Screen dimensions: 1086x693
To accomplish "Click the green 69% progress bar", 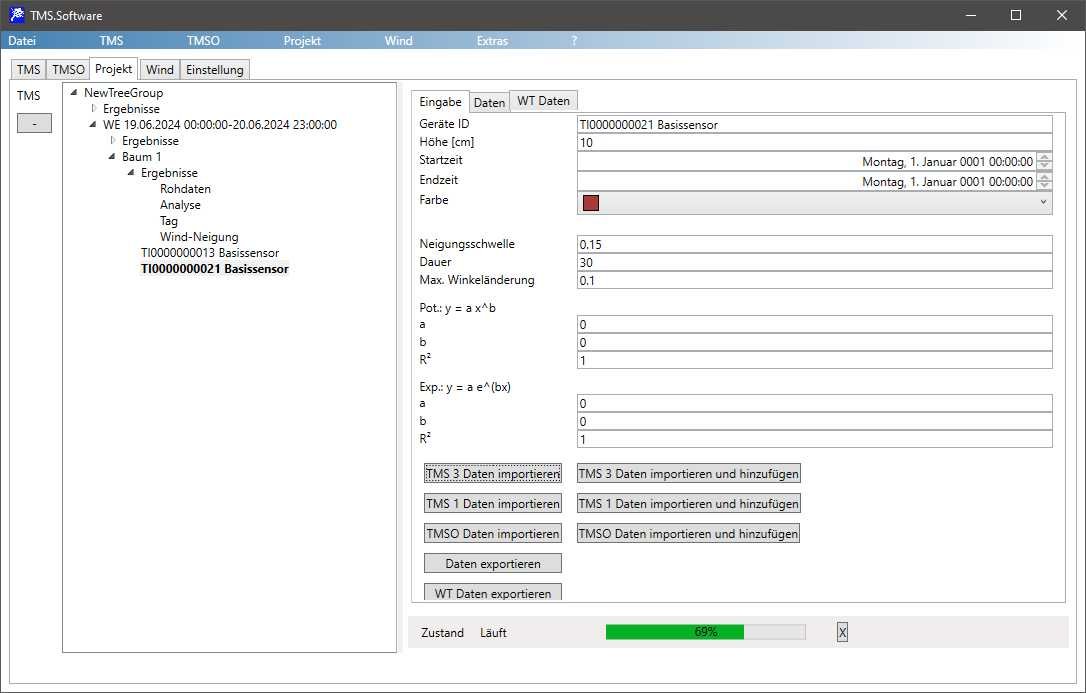I will click(705, 631).
